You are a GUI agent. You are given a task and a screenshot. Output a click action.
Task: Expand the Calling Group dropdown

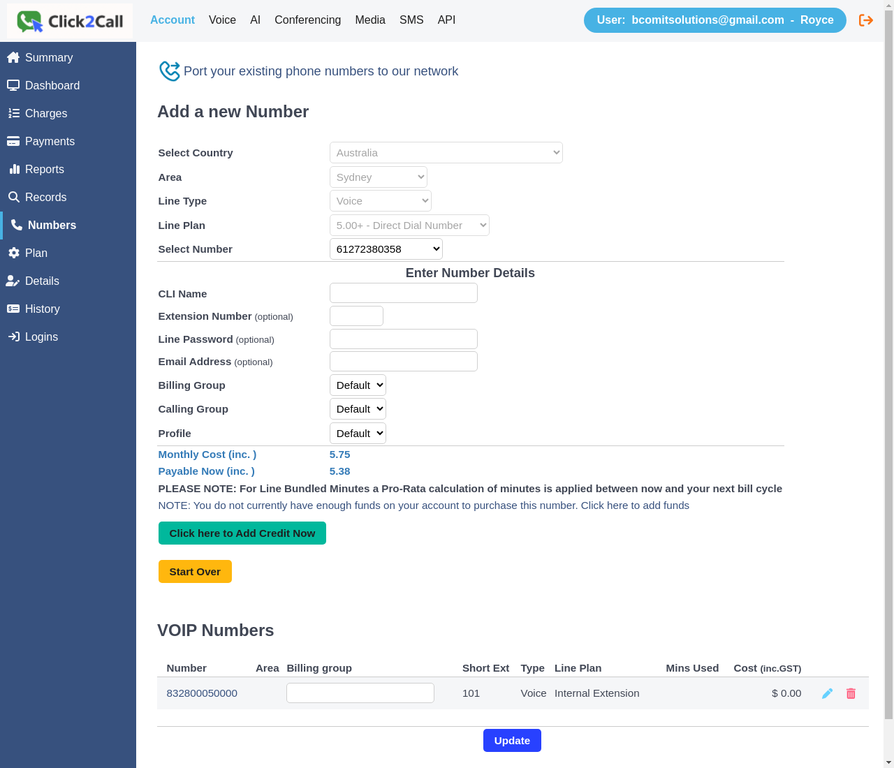[x=357, y=409]
